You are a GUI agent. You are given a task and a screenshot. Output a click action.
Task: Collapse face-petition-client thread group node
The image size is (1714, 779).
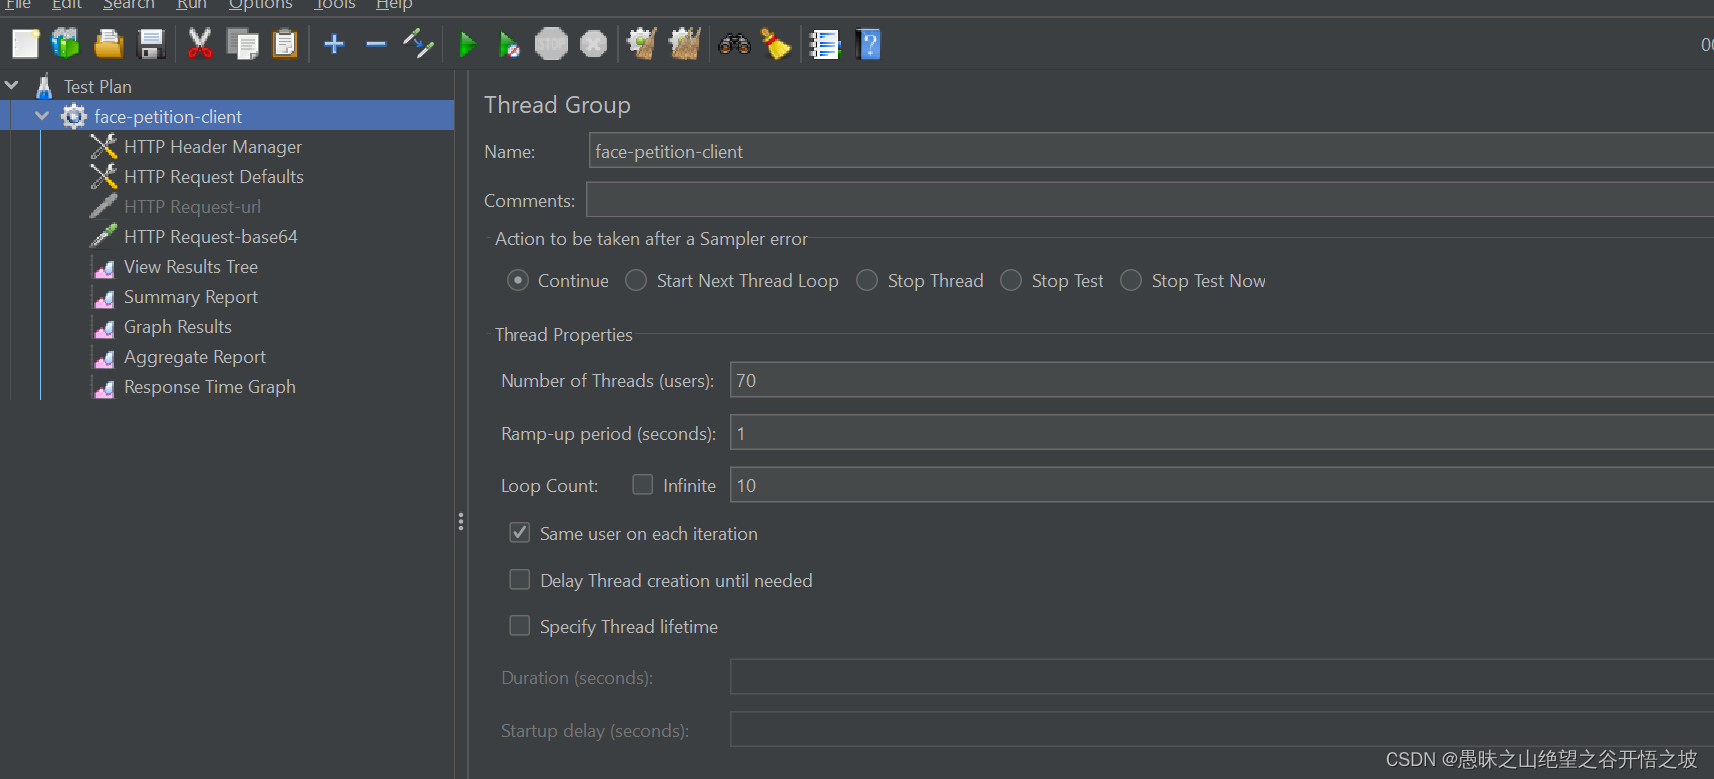[x=42, y=116]
